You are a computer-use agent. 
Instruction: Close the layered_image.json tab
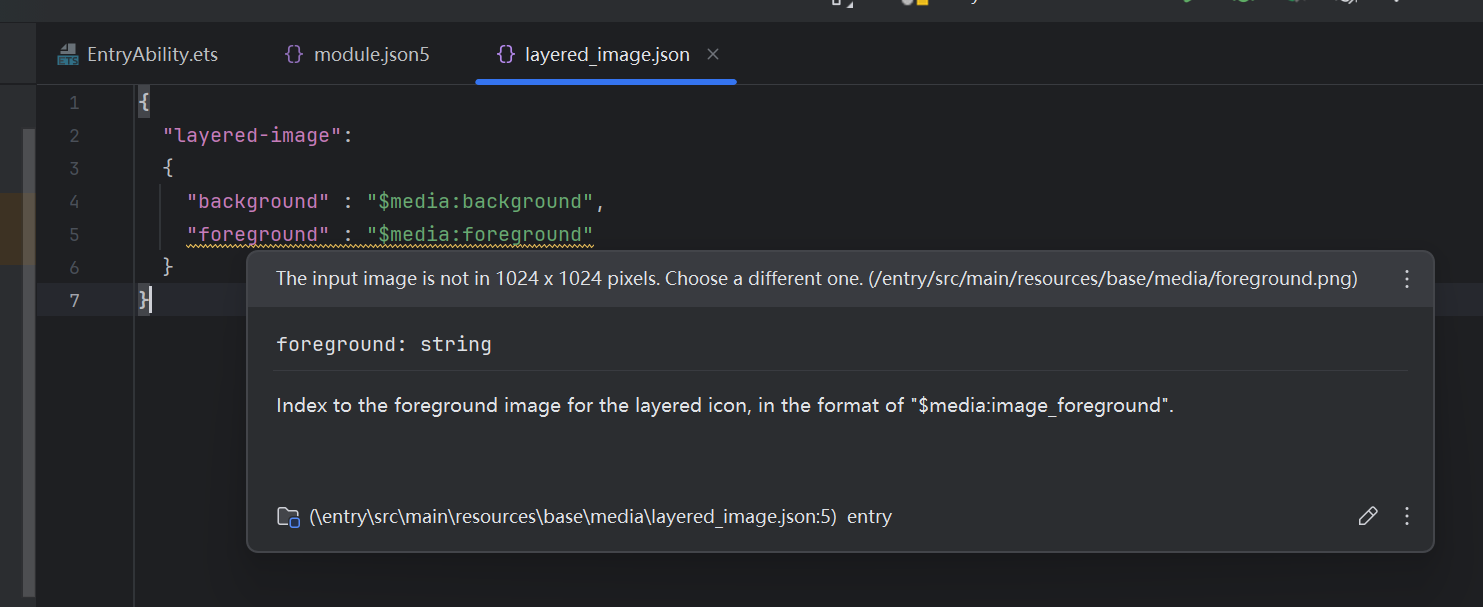tap(713, 54)
